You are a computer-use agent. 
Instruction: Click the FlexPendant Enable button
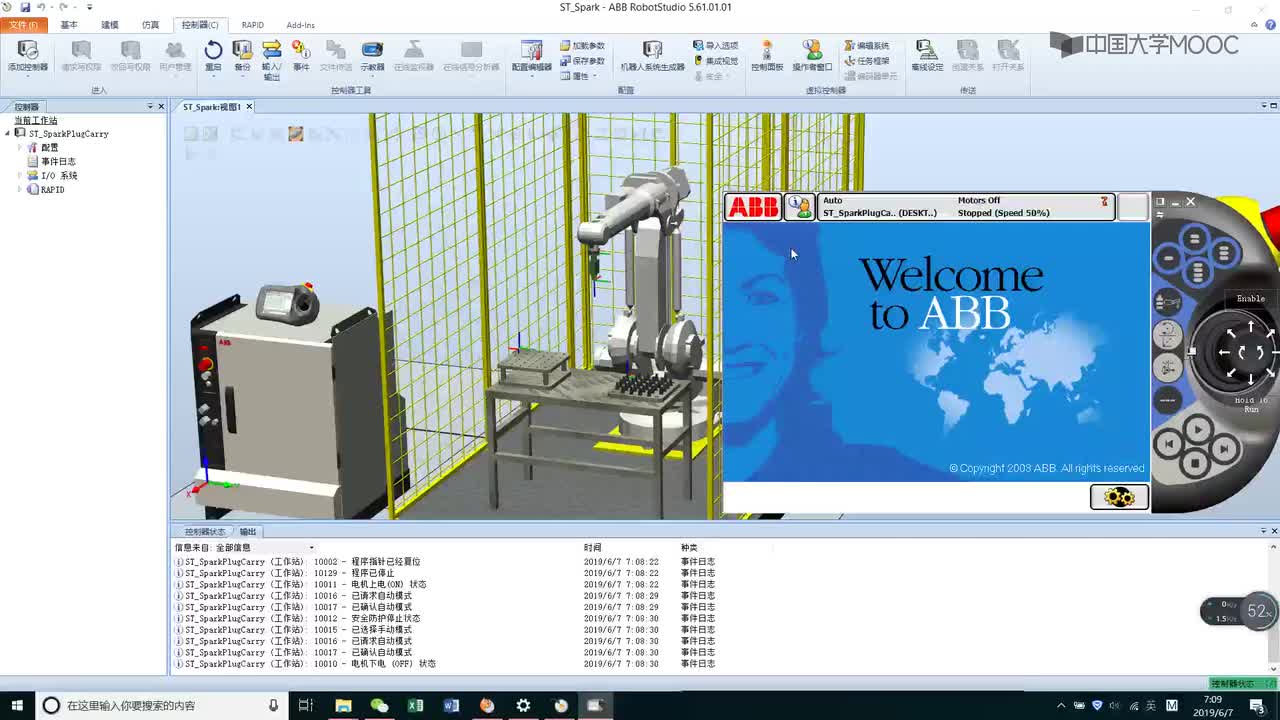point(1250,298)
